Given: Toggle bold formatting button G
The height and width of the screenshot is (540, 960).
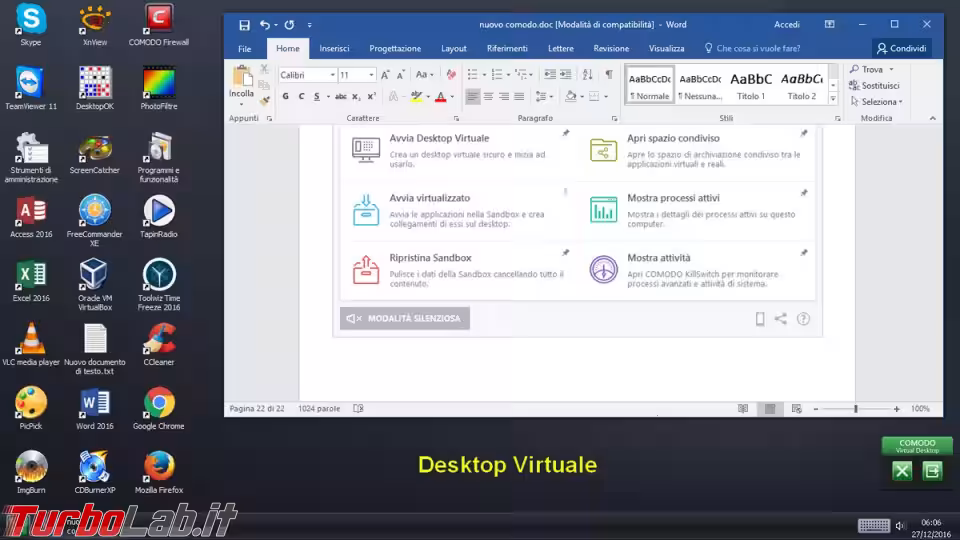Looking at the screenshot, I should pos(285,96).
